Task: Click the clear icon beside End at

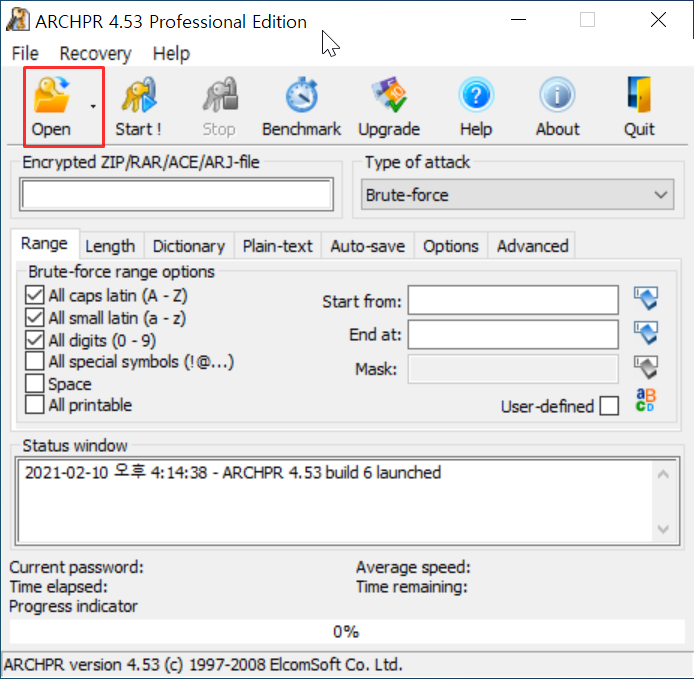Action: (x=646, y=332)
